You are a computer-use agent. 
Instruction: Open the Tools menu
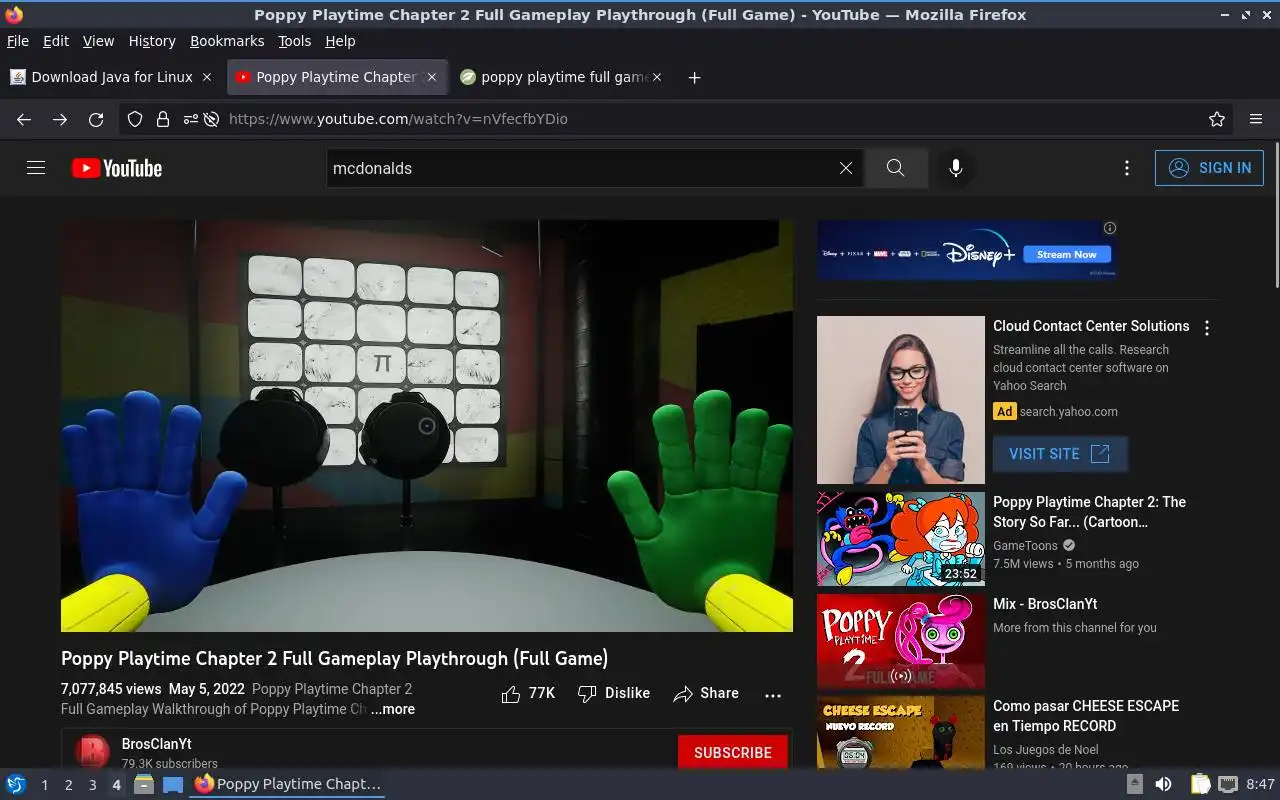pyautogui.click(x=295, y=41)
